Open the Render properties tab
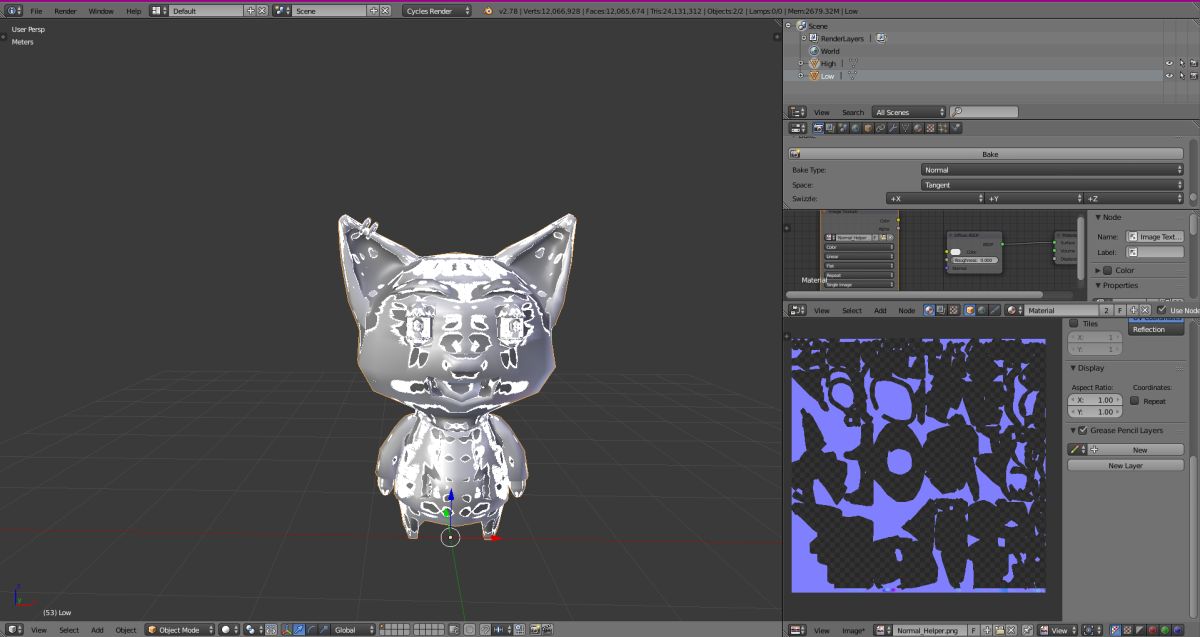This screenshot has height=637, width=1200. coord(819,128)
